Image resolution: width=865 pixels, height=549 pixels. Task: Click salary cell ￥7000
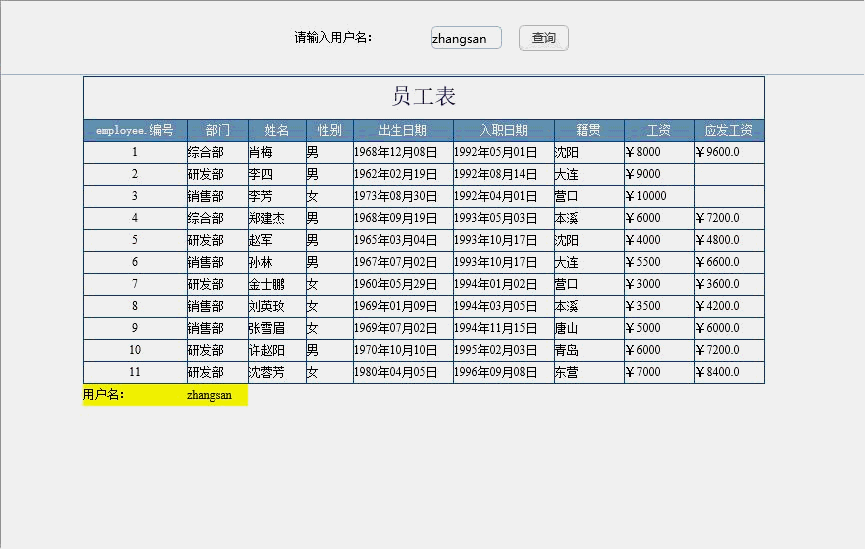click(659, 372)
